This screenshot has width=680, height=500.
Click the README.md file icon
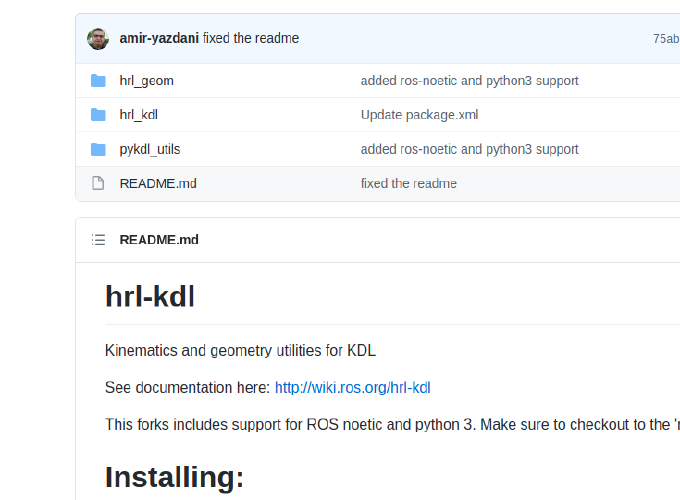click(x=98, y=183)
